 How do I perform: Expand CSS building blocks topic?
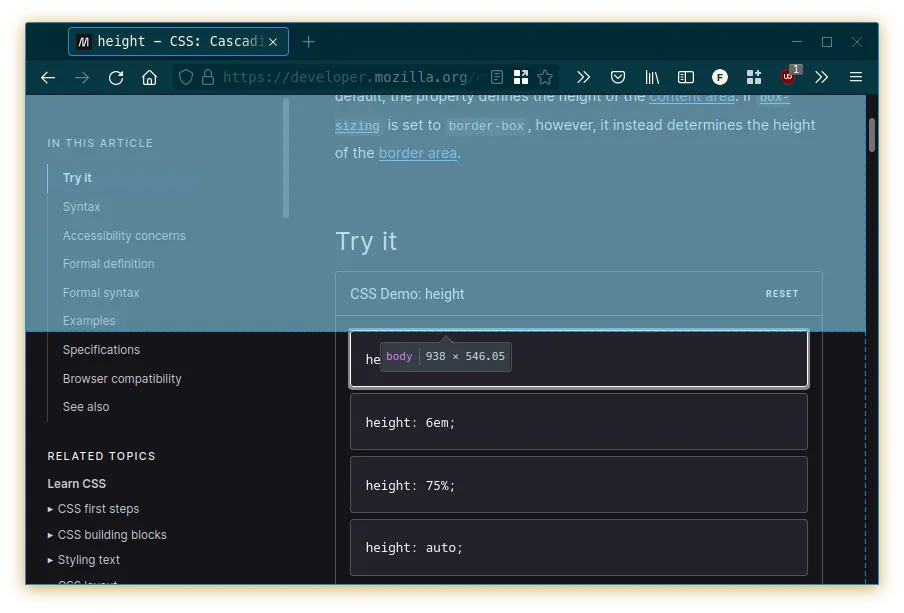[107, 535]
